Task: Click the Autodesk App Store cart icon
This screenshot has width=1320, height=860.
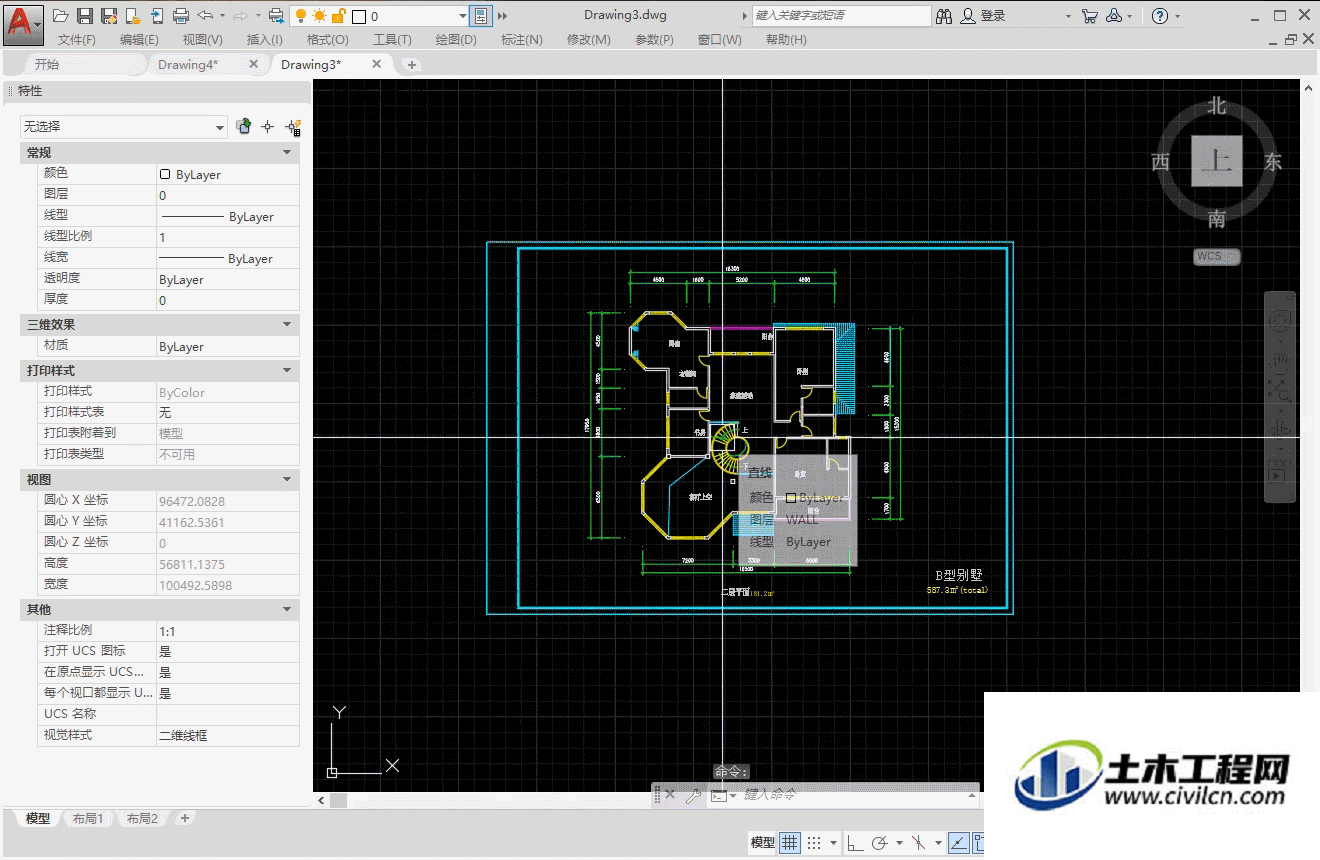Action: [x=1090, y=16]
